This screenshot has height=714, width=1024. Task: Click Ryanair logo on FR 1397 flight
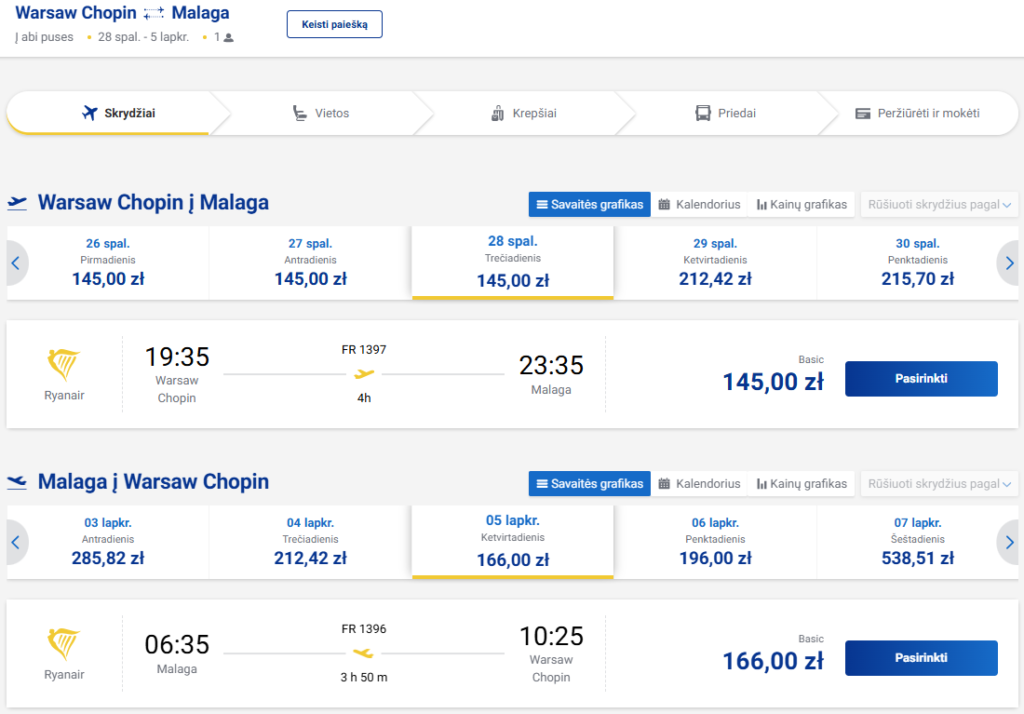tap(63, 365)
